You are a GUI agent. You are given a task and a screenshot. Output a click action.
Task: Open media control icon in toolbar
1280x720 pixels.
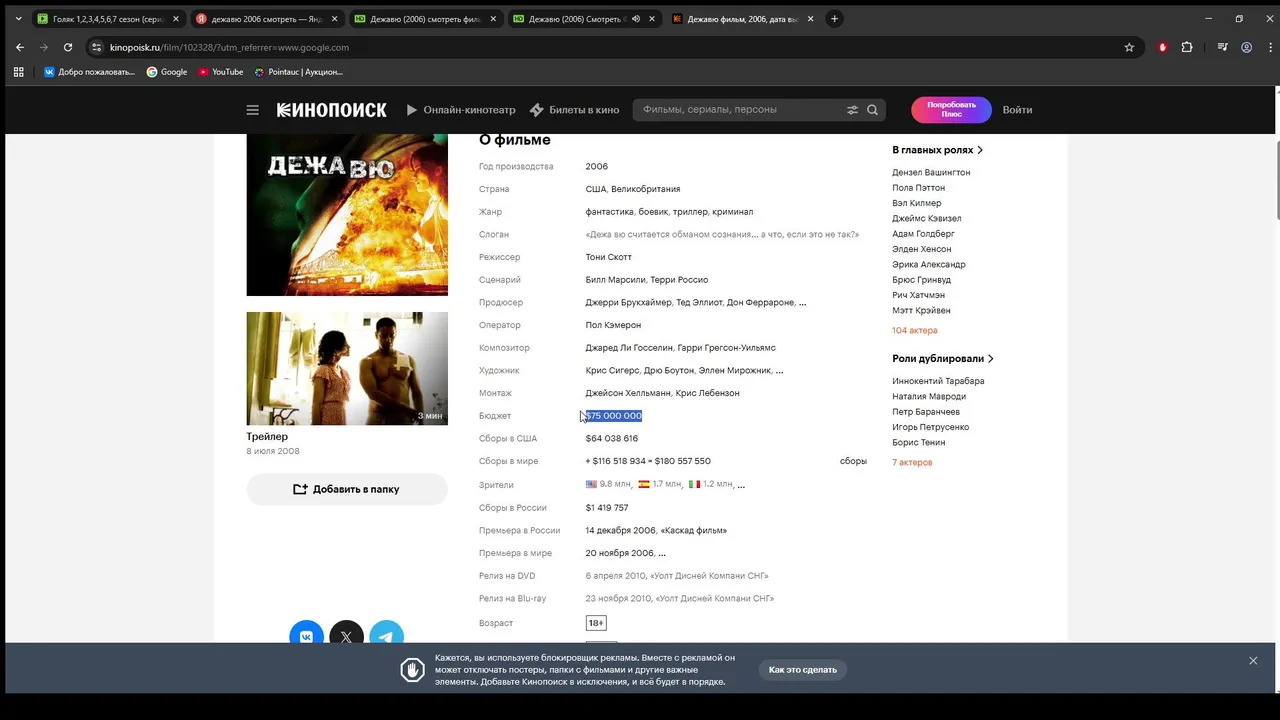(1222, 47)
